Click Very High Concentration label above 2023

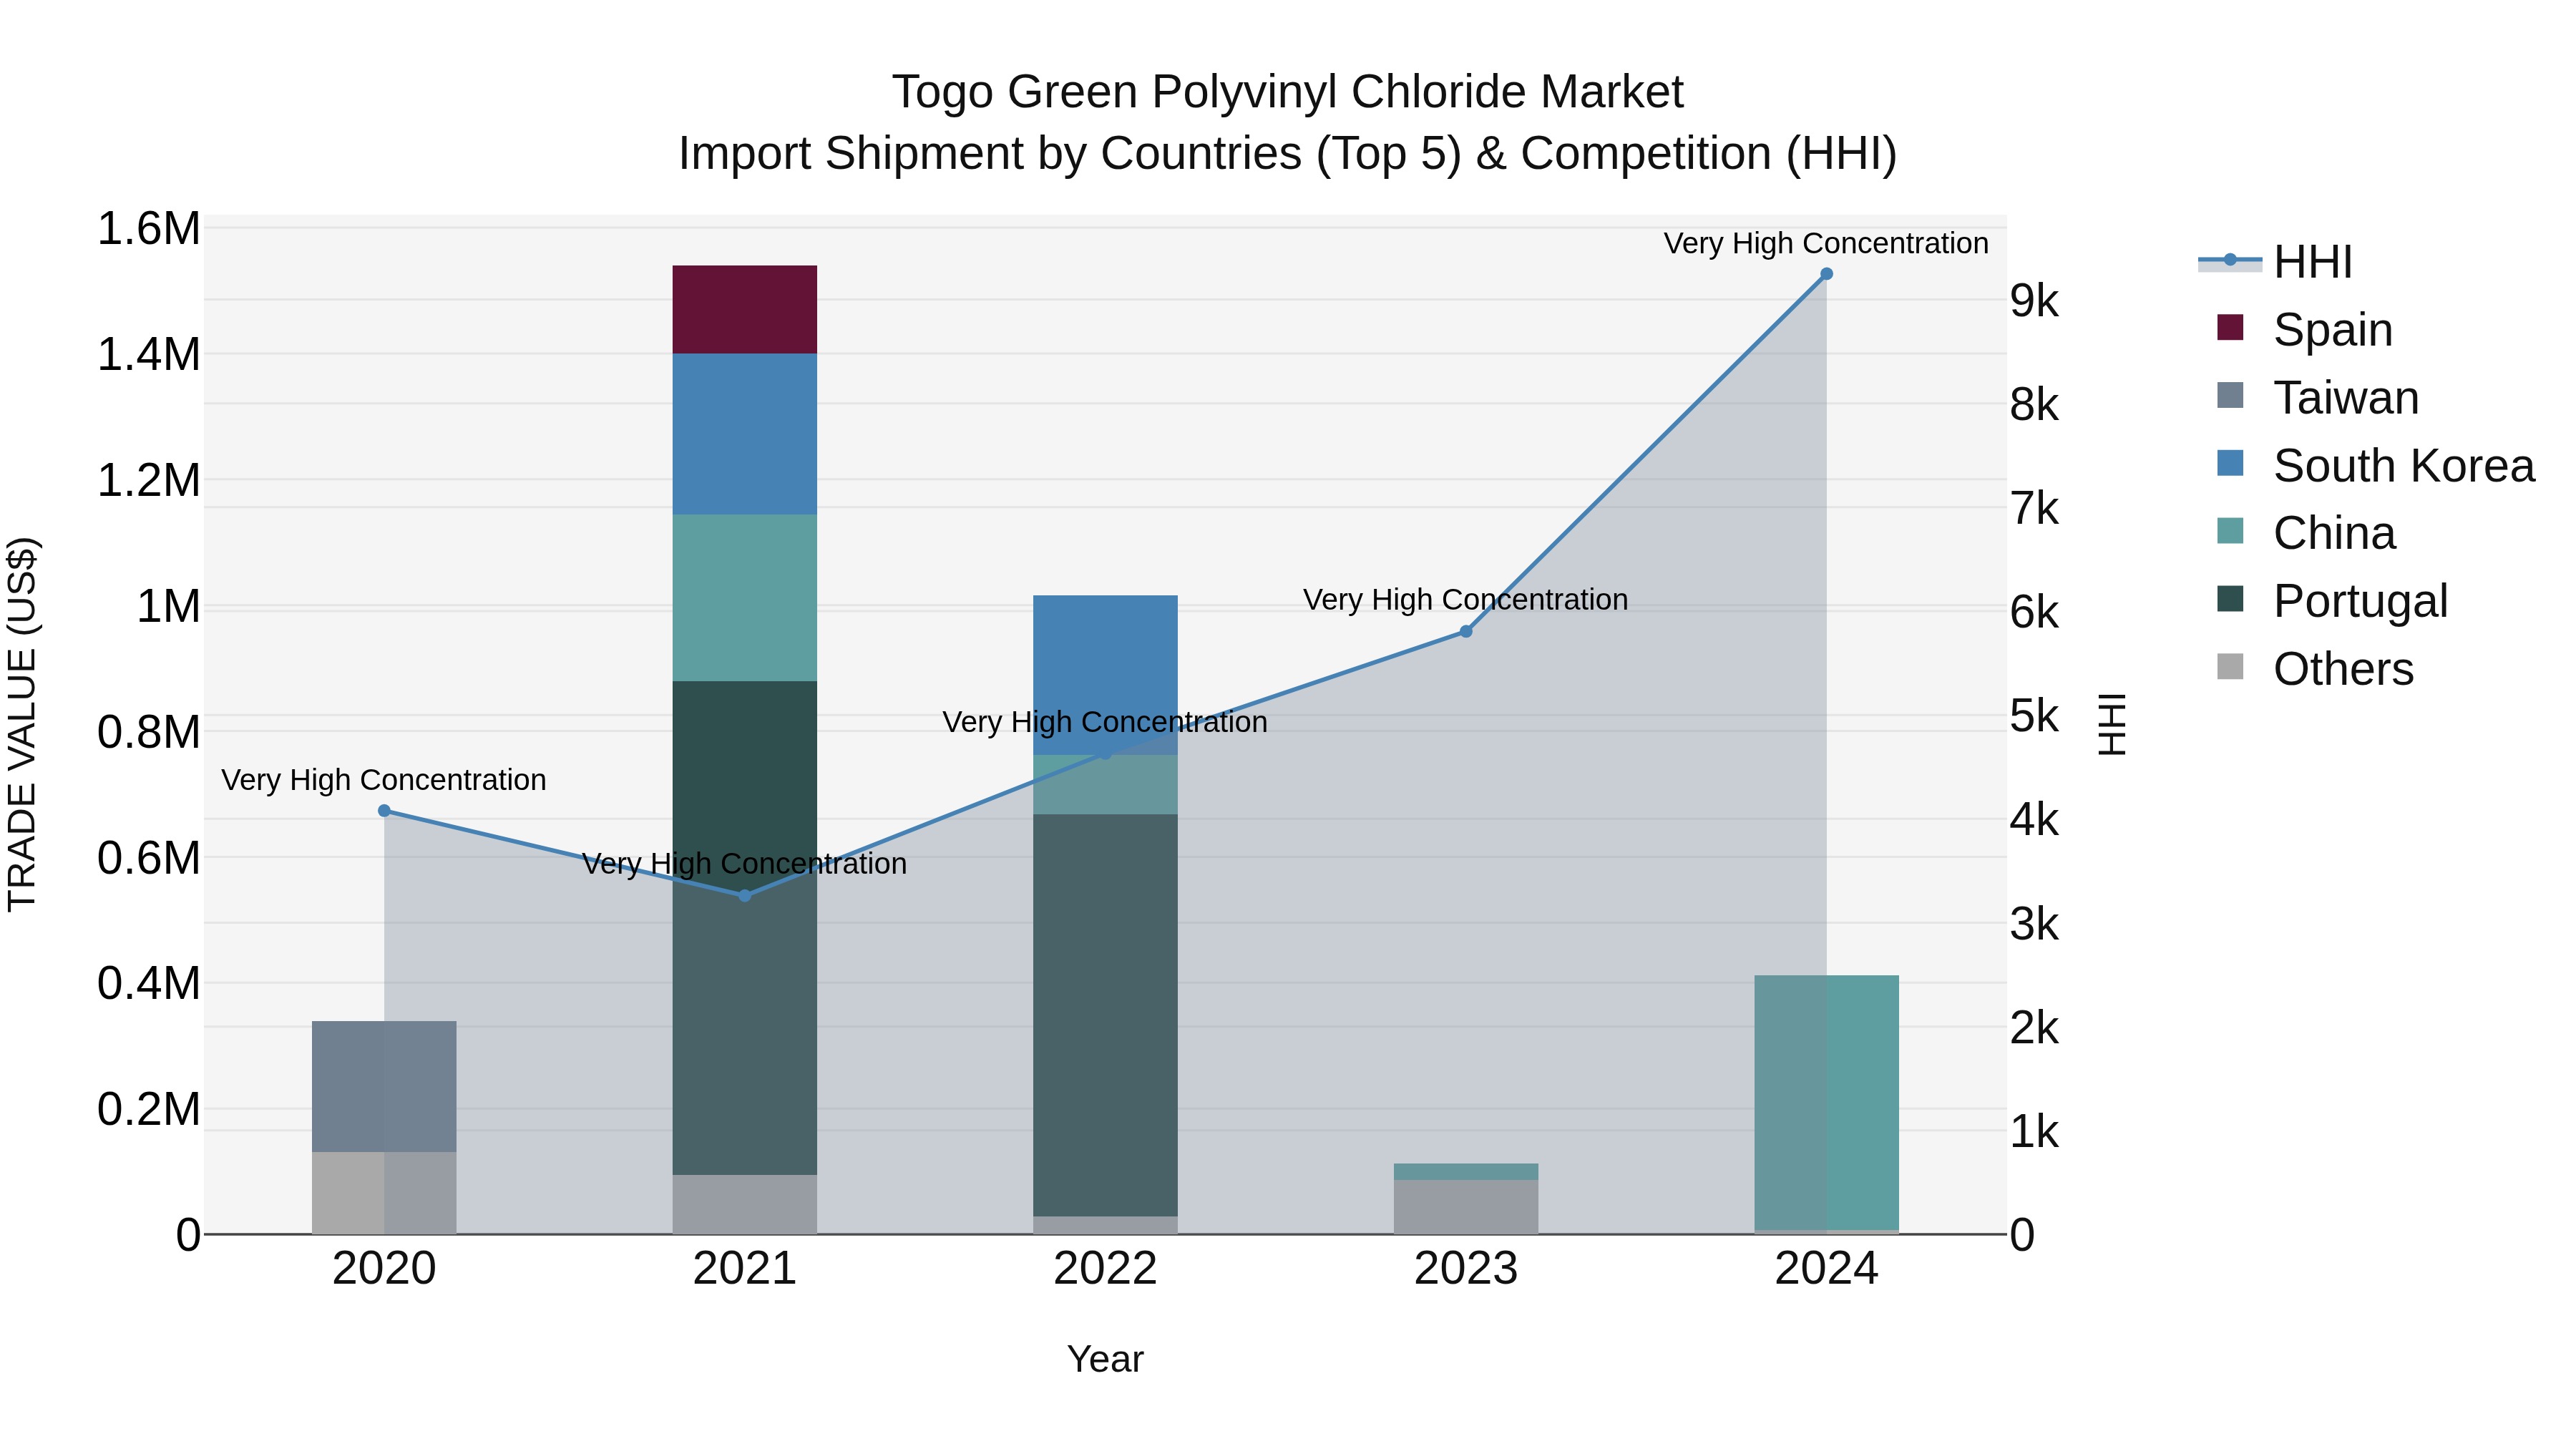[x=1466, y=600]
